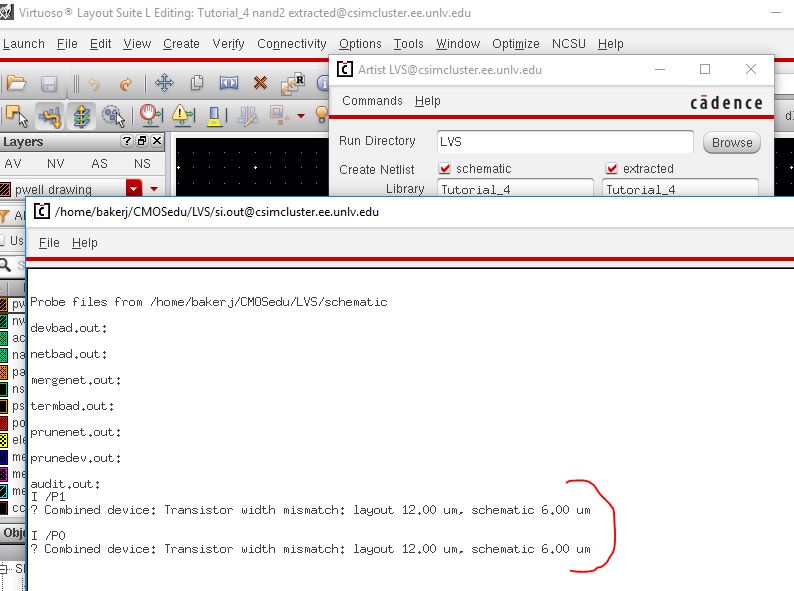Click the 'netbad.out:' line

tap(69, 354)
